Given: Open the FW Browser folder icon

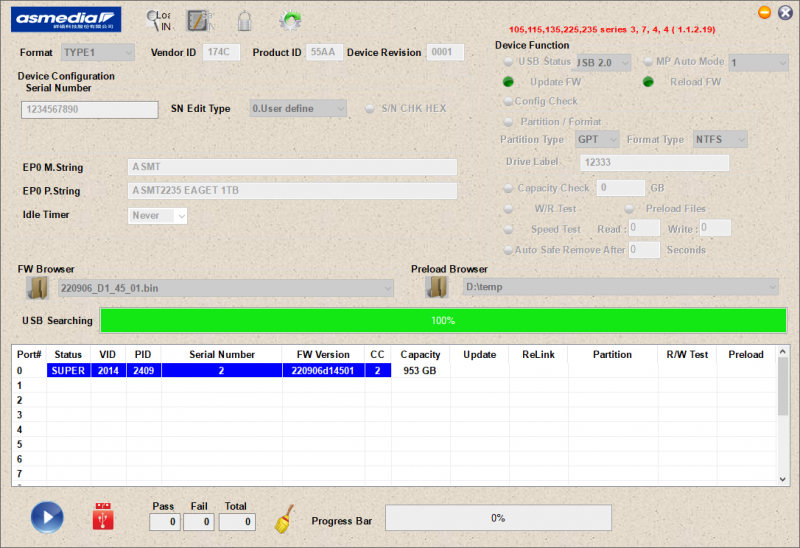Looking at the screenshot, I should pos(38,288).
